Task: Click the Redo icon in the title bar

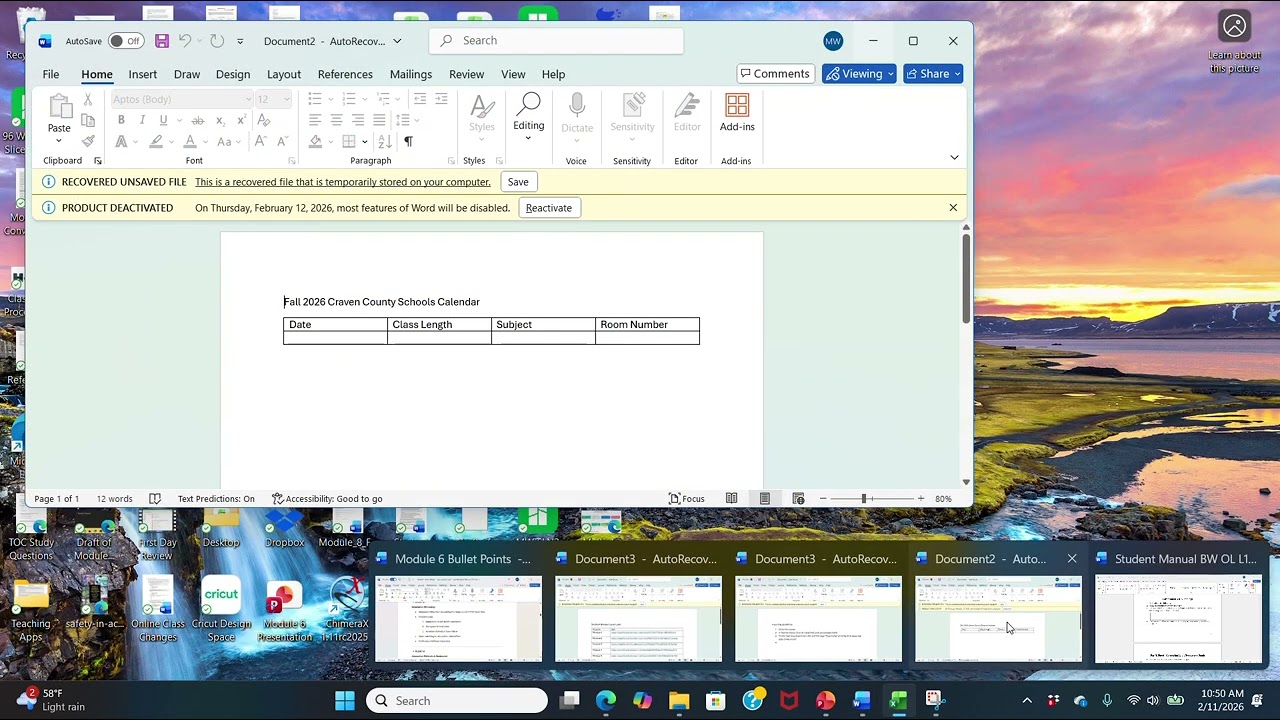Action: [217, 41]
